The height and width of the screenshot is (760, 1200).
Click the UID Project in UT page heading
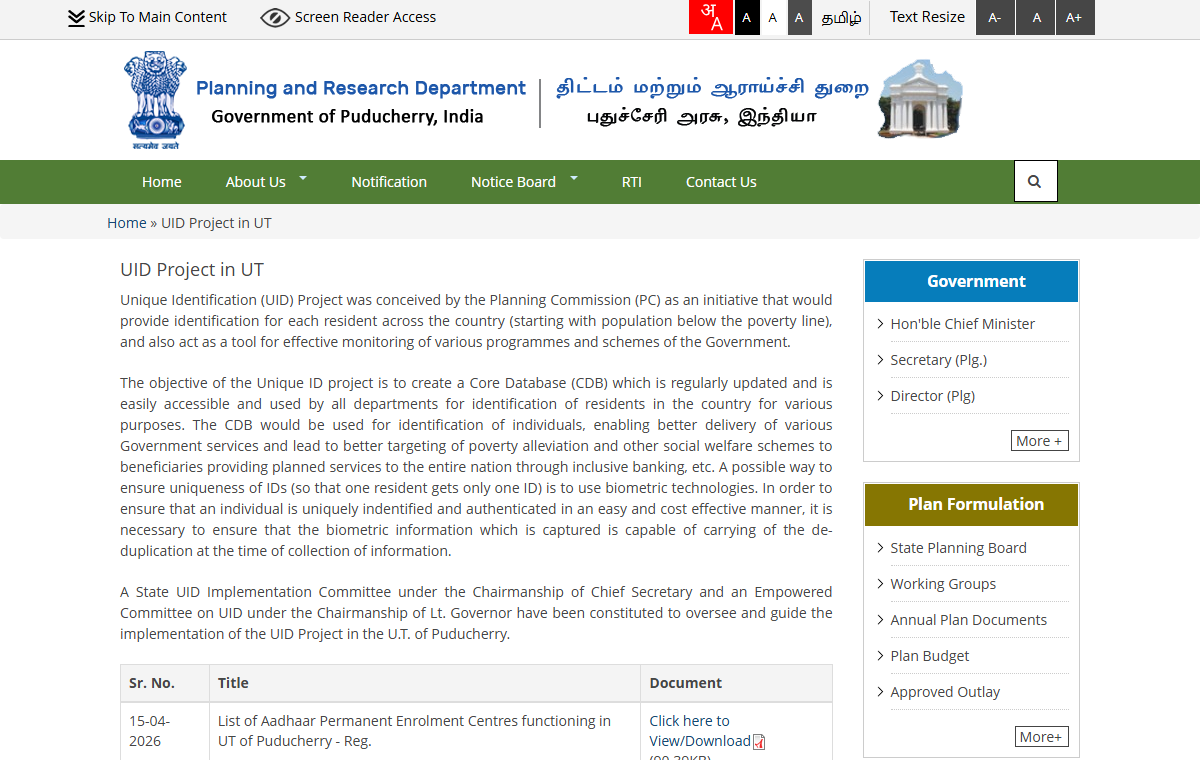(192, 270)
